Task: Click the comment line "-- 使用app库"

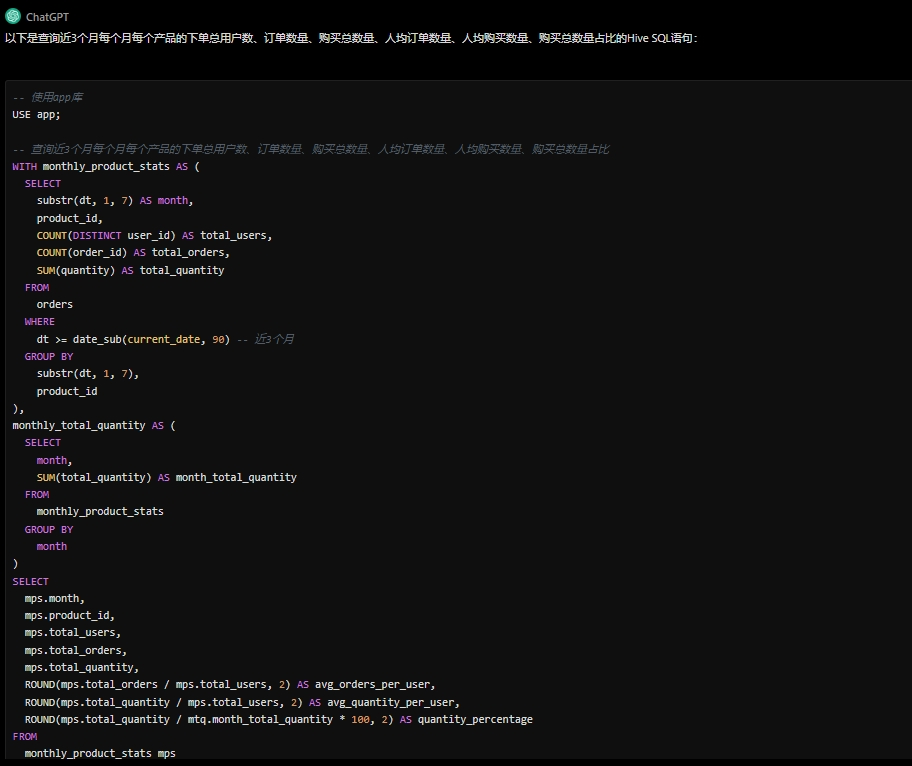Action: (x=48, y=97)
